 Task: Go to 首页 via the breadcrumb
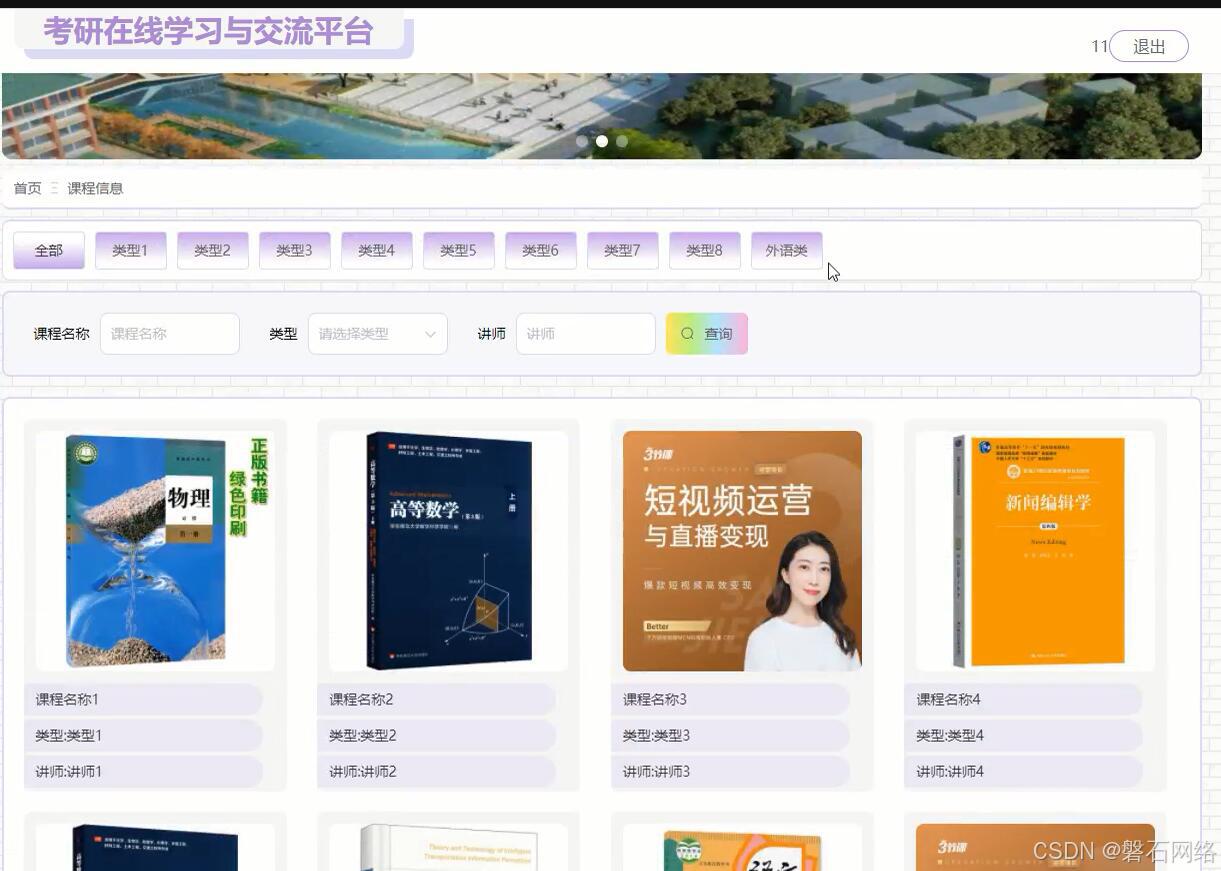[x=27, y=188]
